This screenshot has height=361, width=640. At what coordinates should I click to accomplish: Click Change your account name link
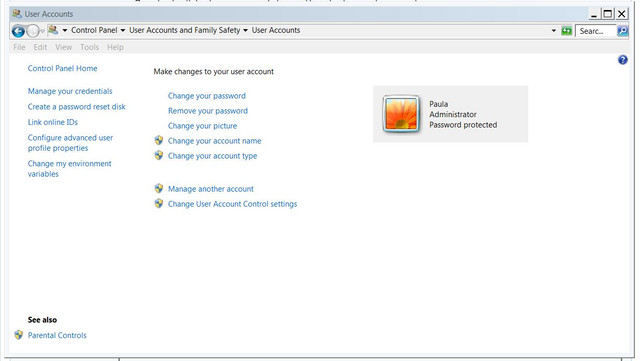214,140
